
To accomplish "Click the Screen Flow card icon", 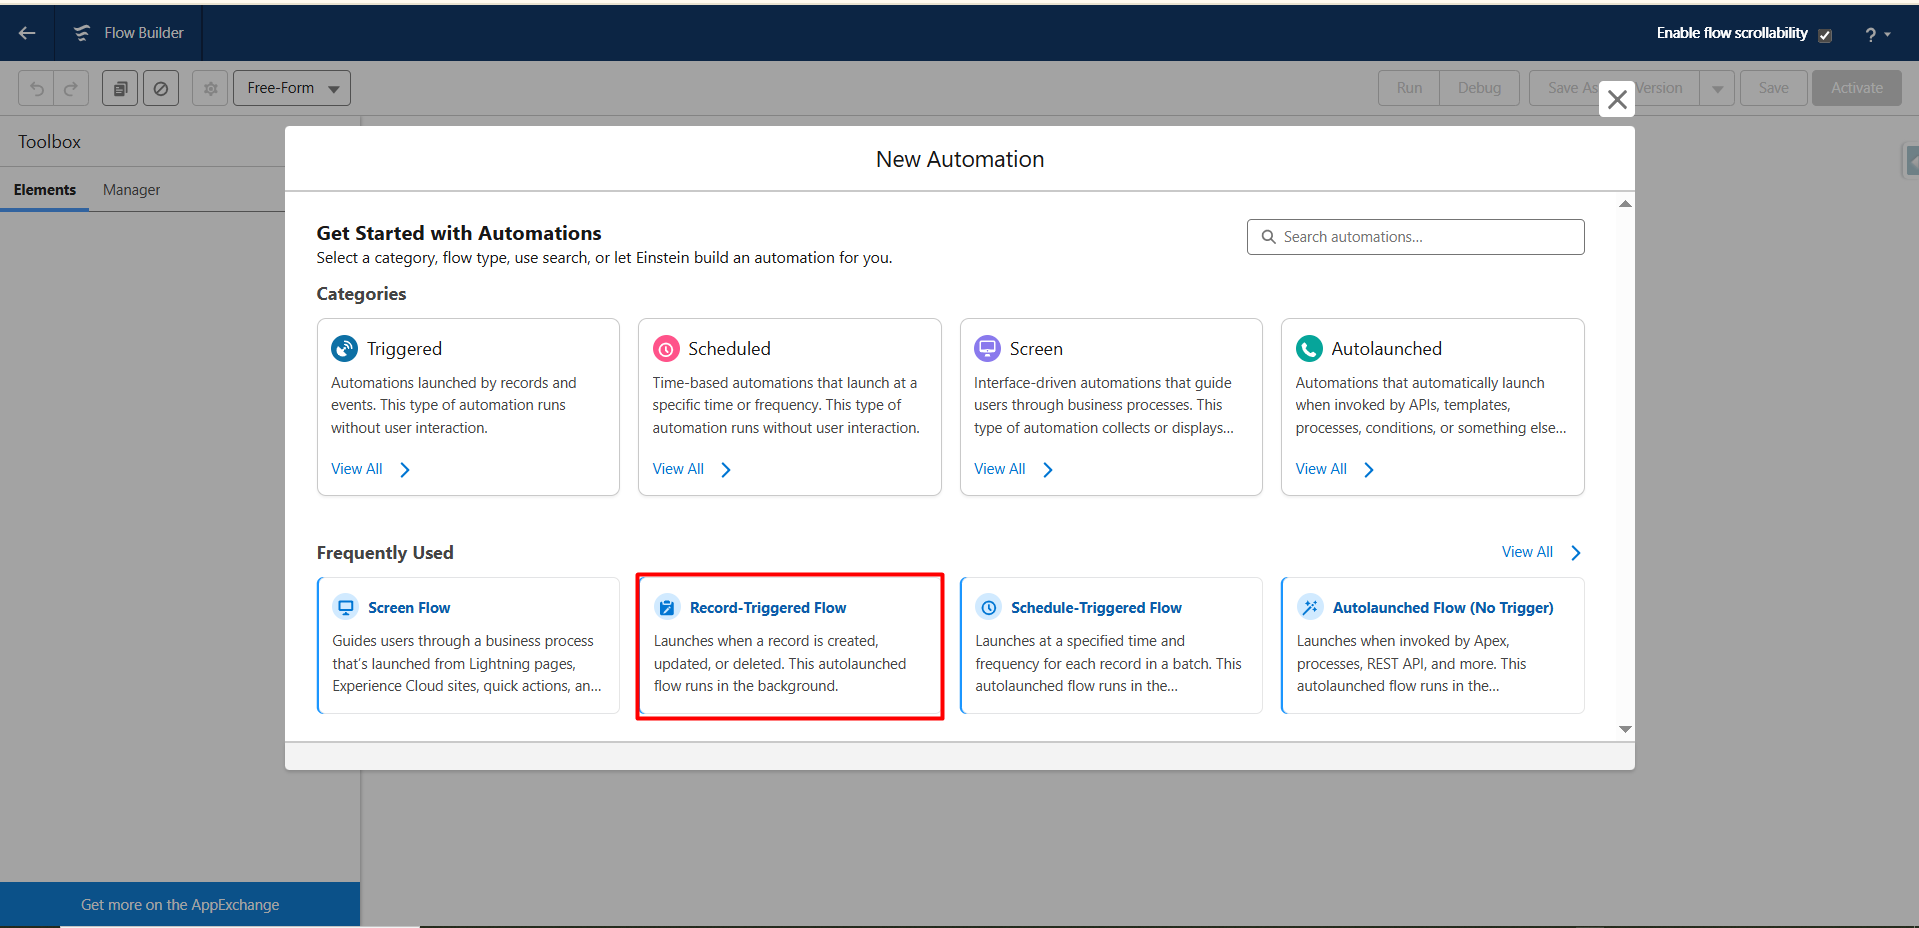I will coord(346,607).
